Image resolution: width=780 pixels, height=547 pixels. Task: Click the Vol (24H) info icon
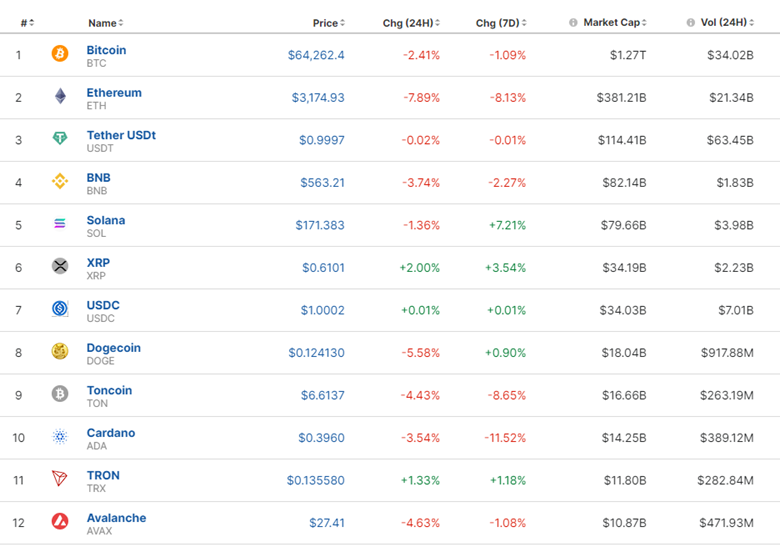pos(690,22)
